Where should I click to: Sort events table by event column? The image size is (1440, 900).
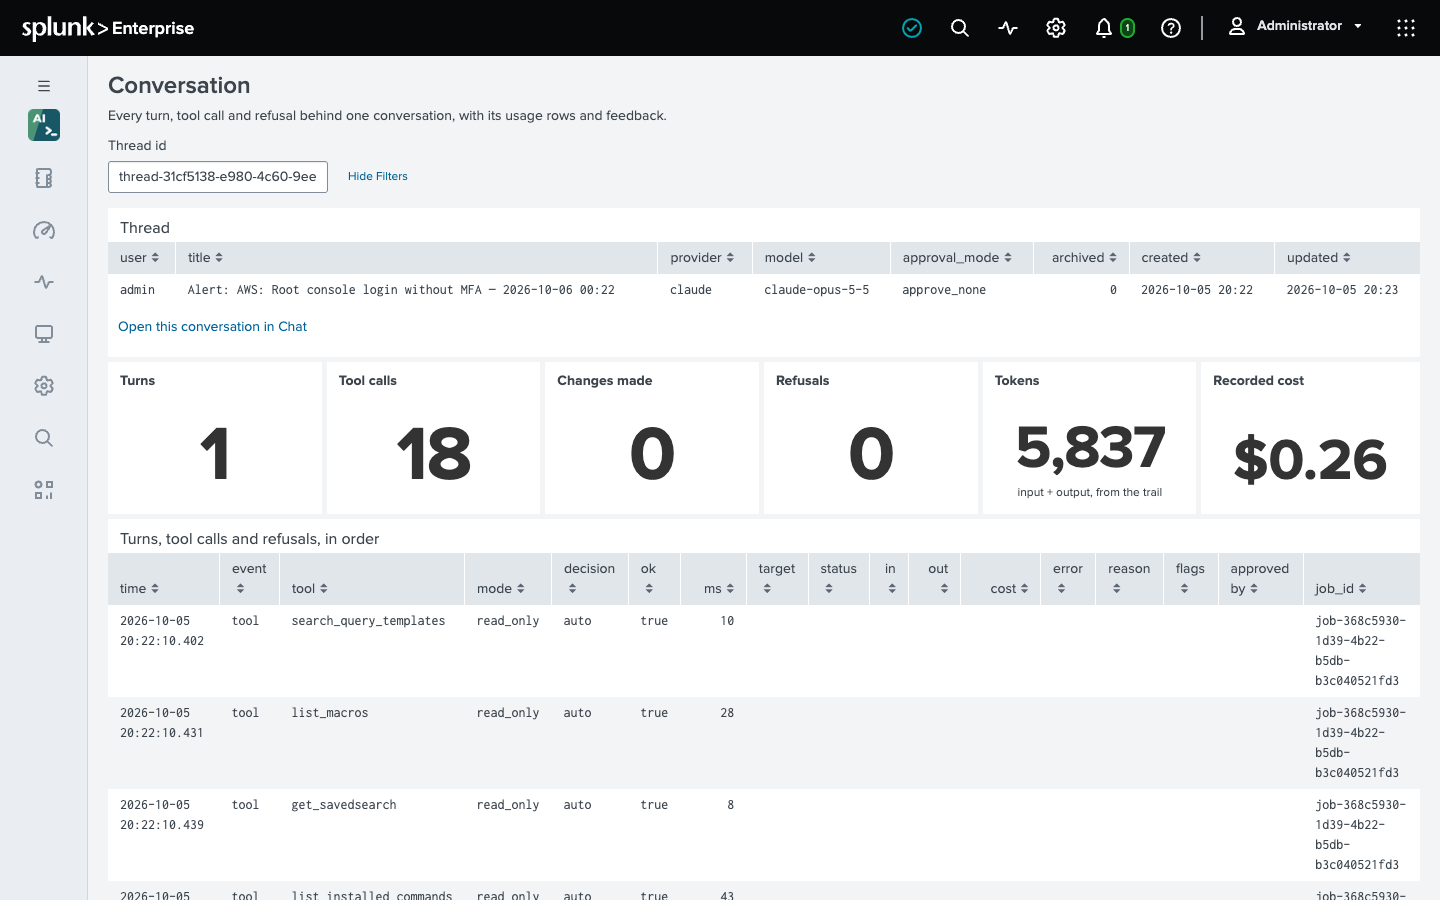(x=249, y=579)
